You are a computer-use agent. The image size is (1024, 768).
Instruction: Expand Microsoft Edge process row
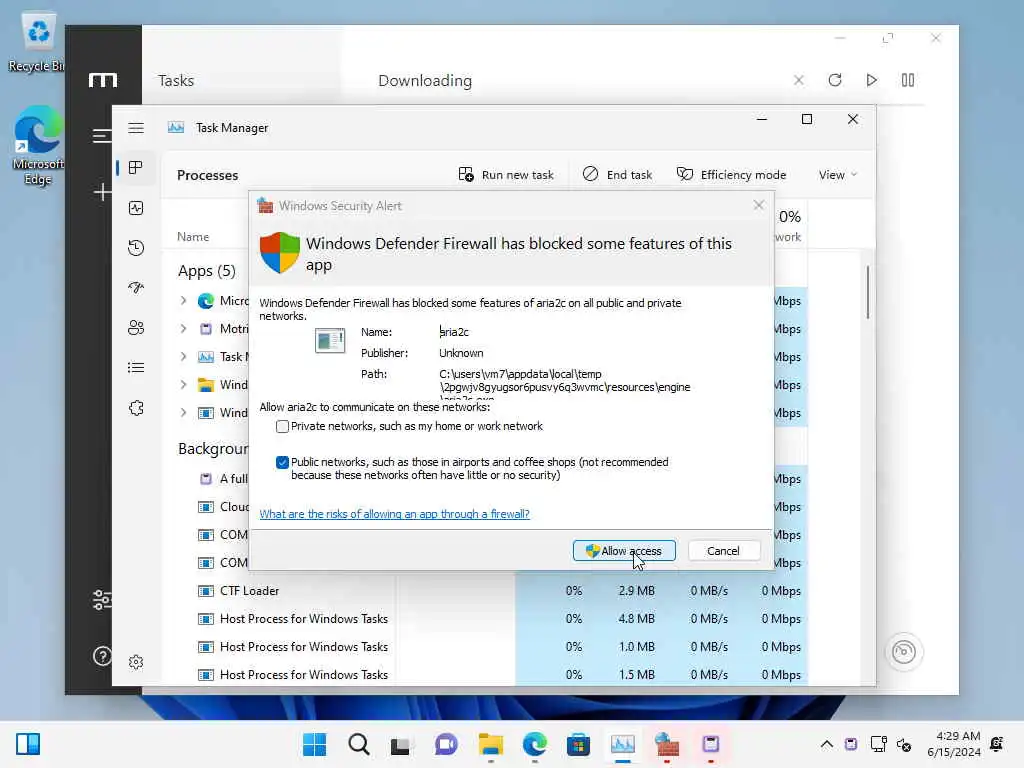[184, 300]
